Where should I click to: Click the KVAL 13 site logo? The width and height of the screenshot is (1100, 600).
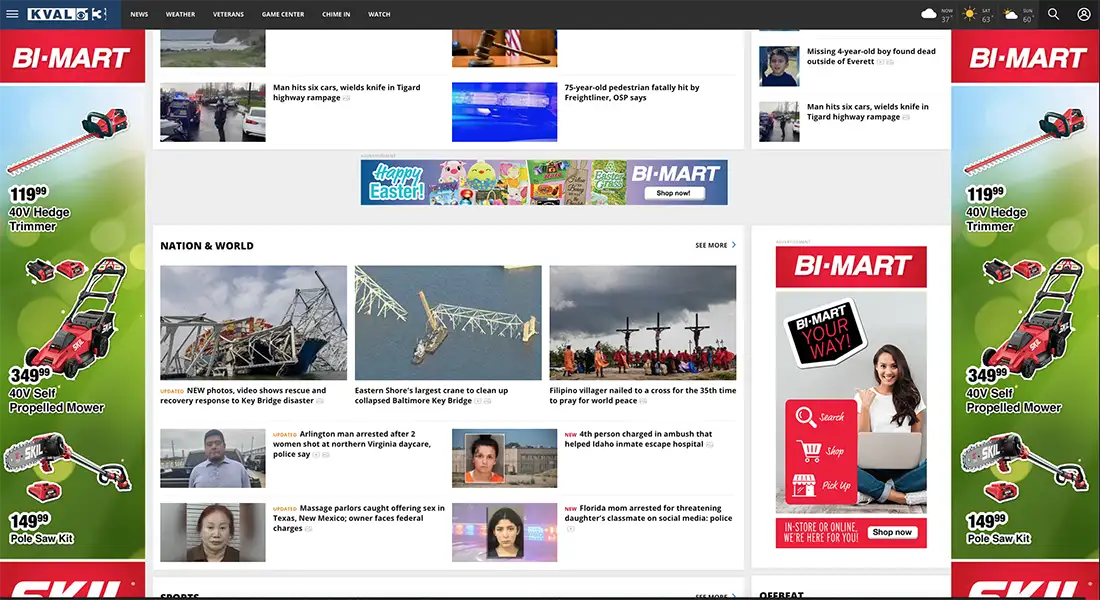(x=67, y=14)
